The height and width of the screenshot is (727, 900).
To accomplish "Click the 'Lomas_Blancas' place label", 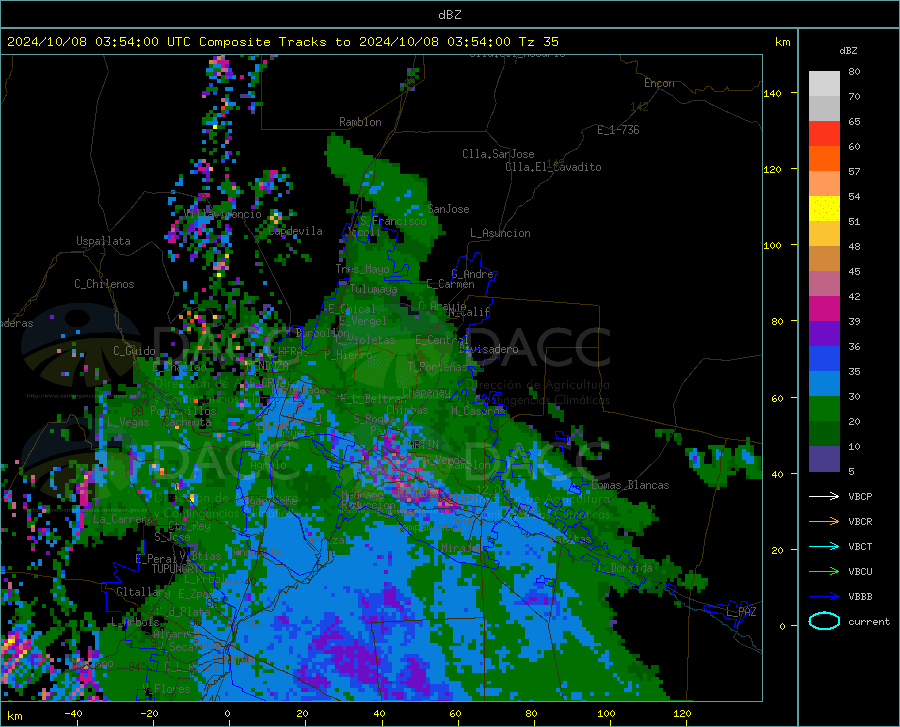I will [x=630, y=485].
